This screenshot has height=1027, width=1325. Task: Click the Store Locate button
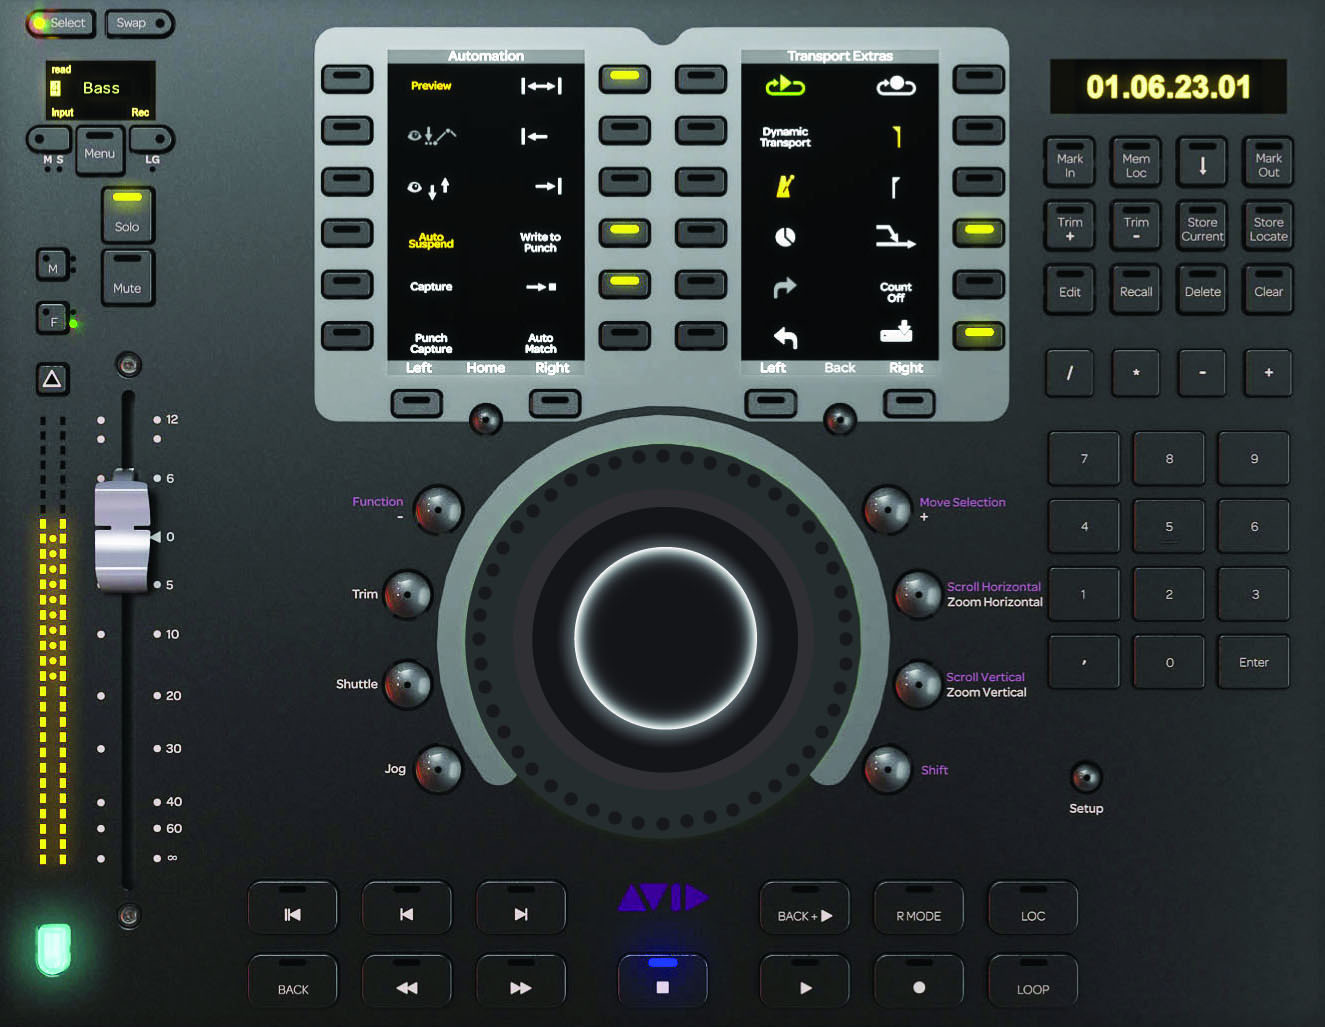pyautogui.click(x=1268, y=226)
